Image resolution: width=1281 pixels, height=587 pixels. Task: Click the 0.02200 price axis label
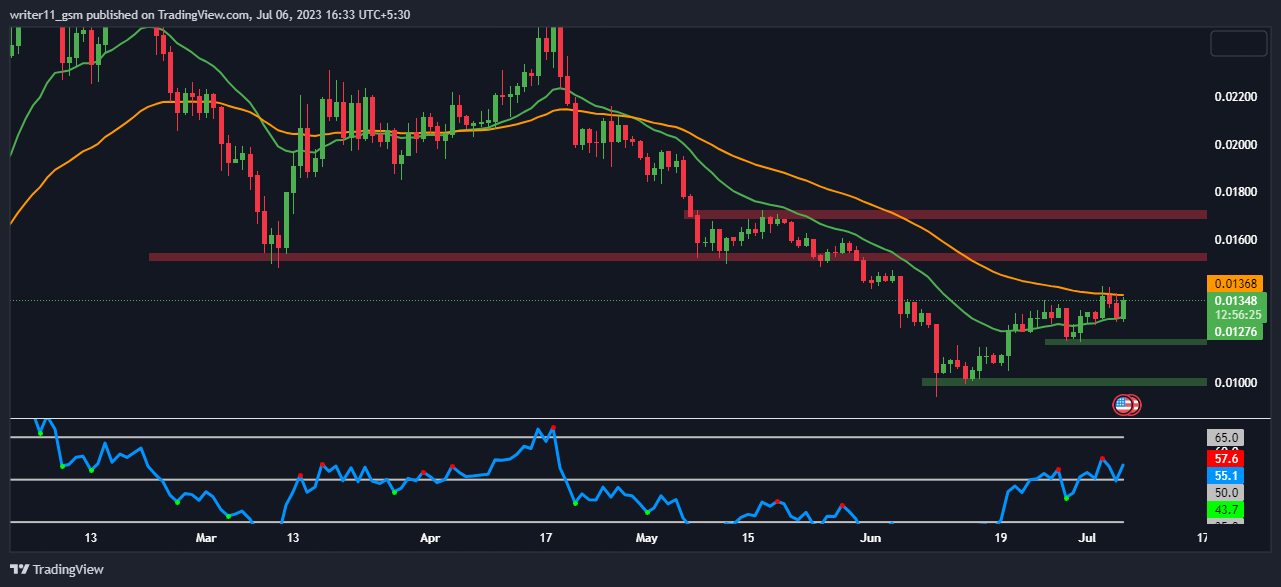coord(1235,97)
